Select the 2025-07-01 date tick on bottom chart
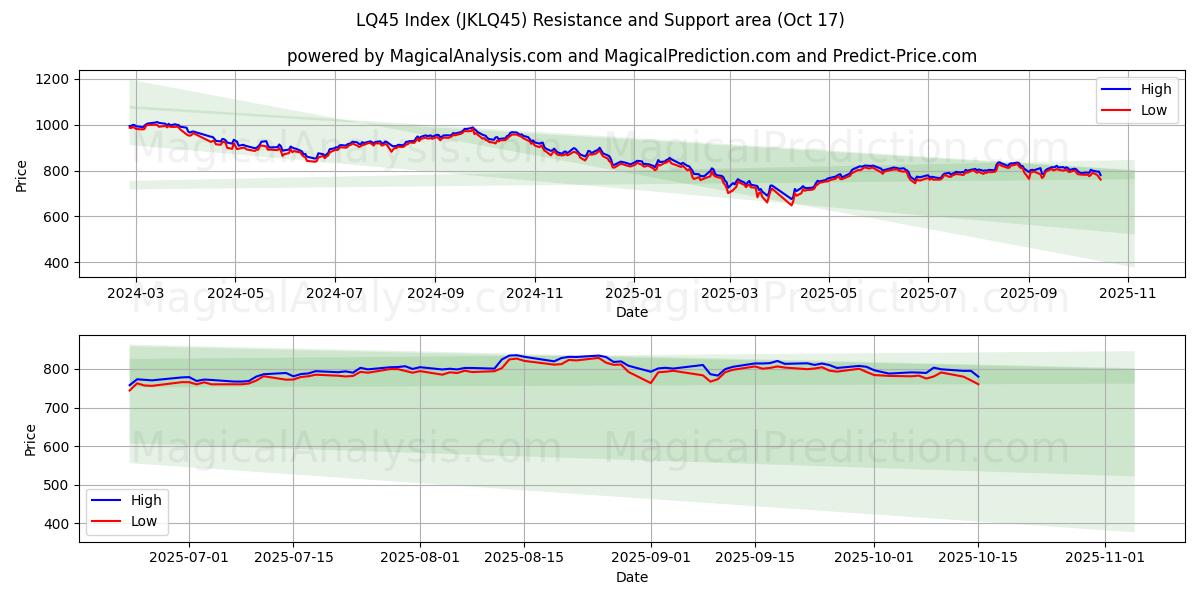Viewport: 1200px width, 600px height. (189, 558)
